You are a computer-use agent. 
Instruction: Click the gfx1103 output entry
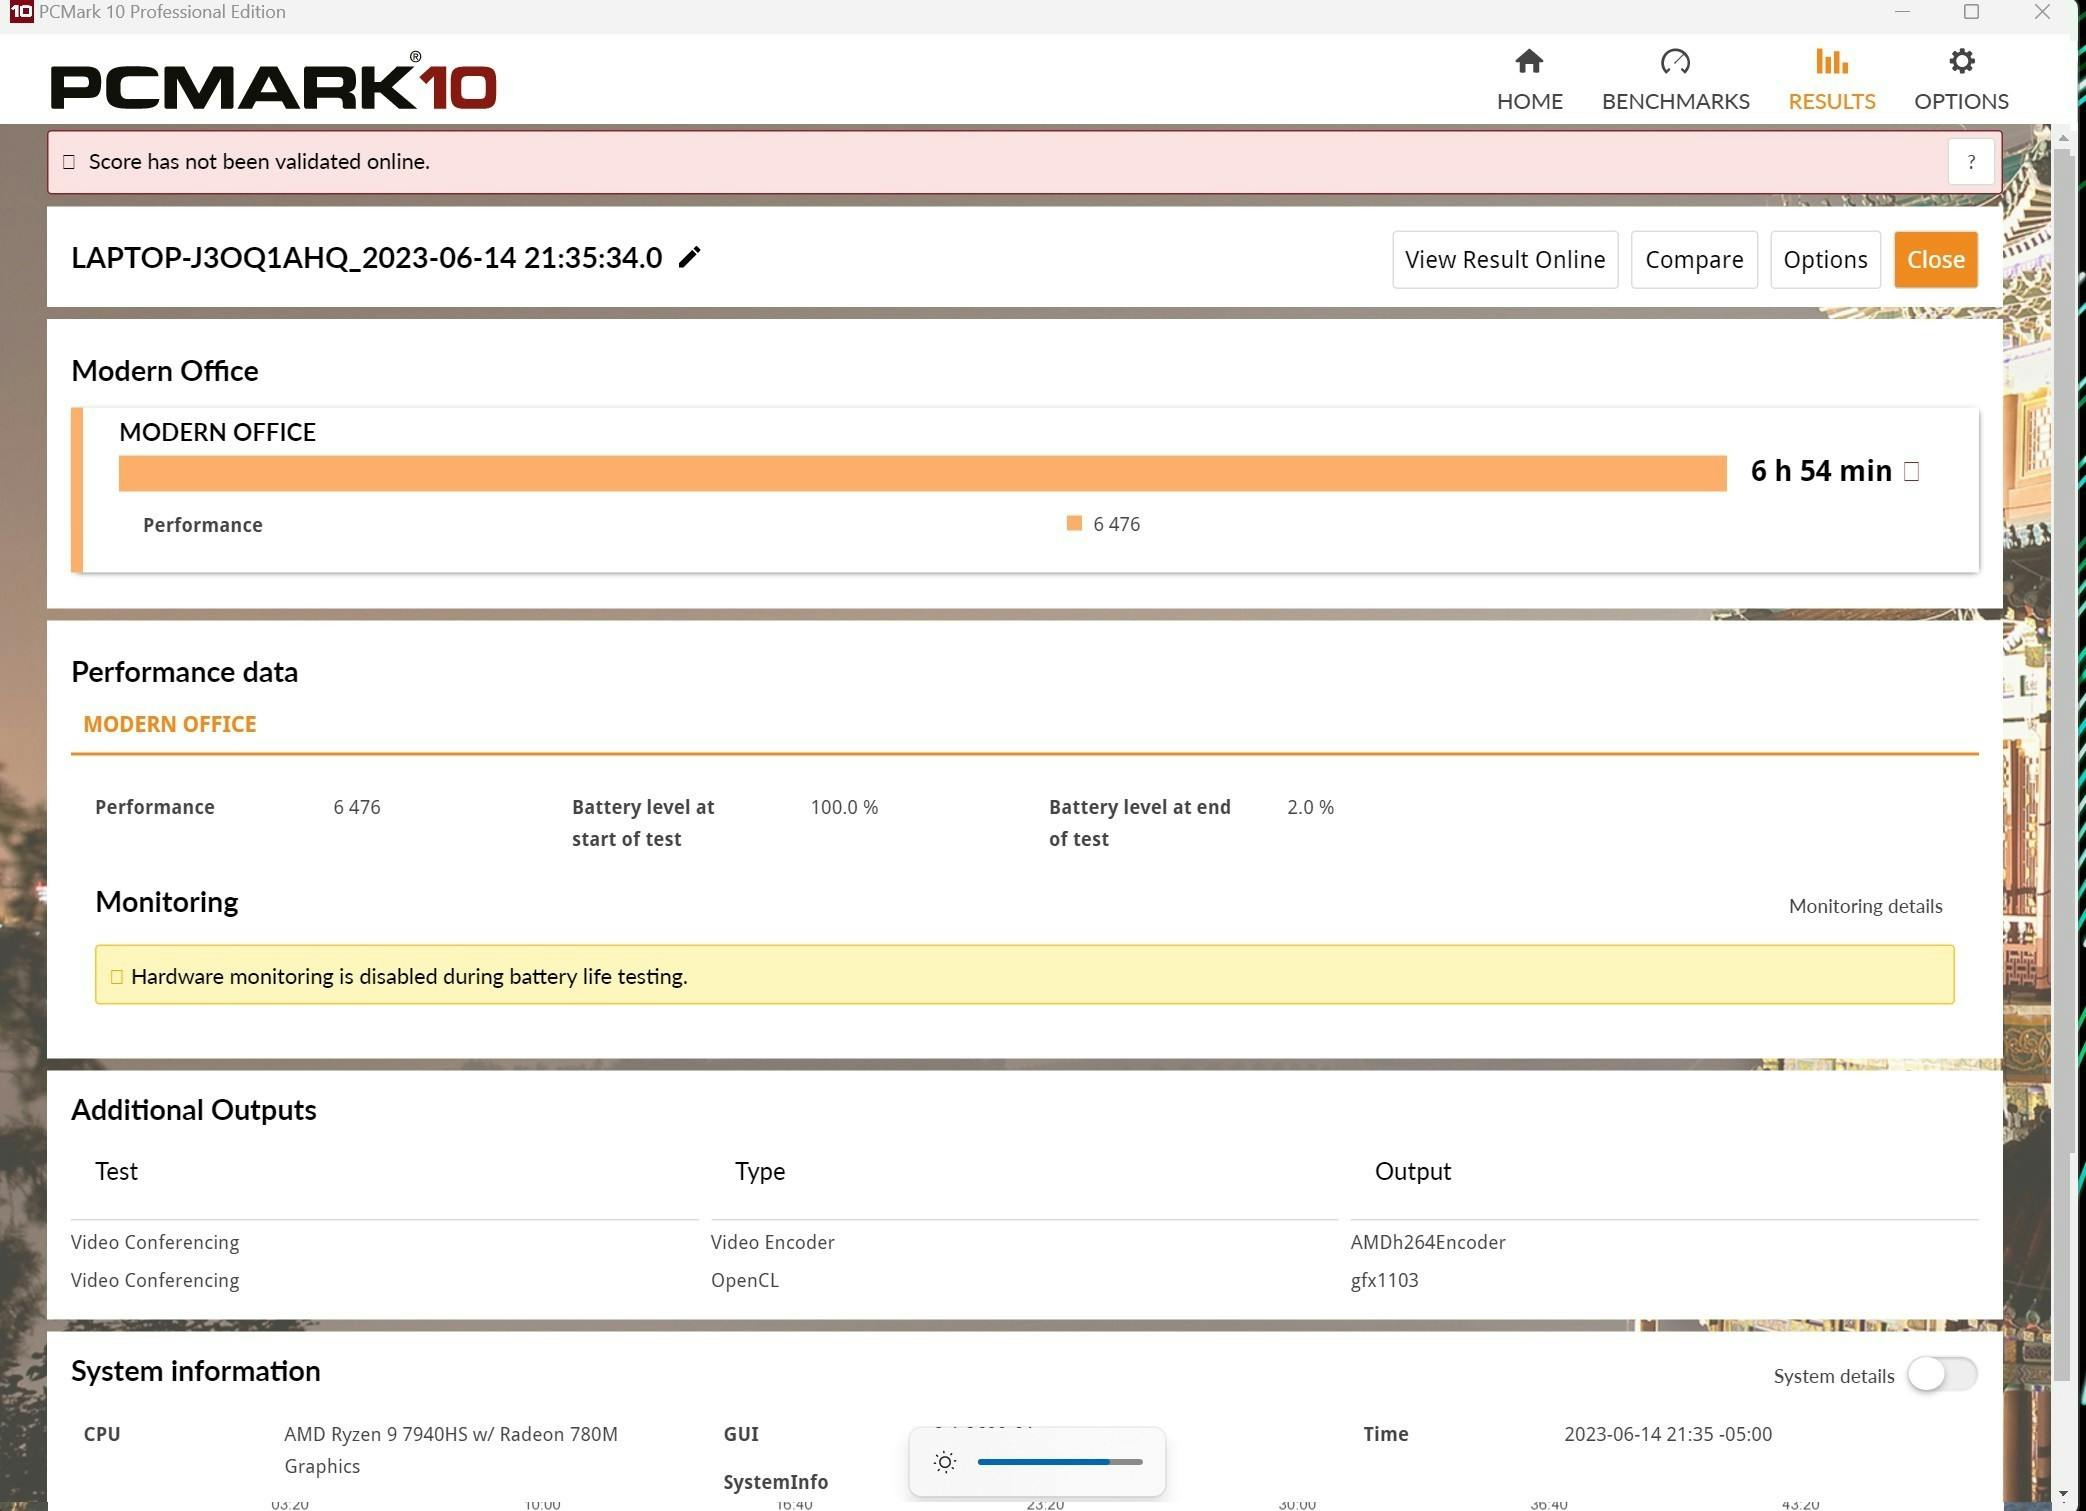1384,1280
